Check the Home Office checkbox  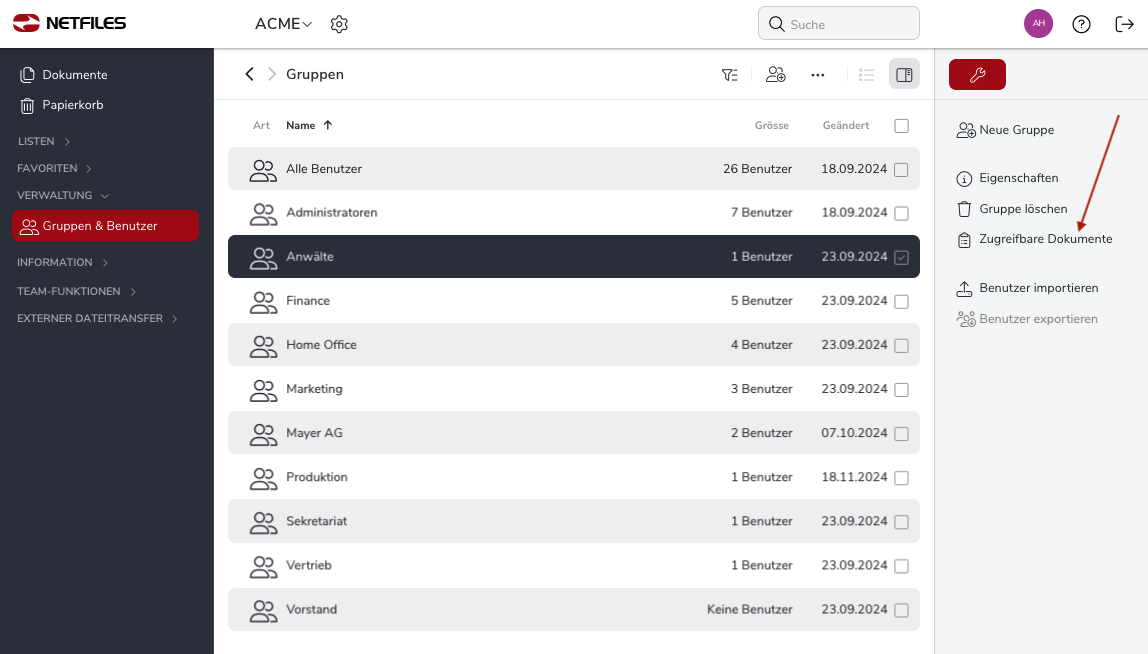click(x=901, y=346)
